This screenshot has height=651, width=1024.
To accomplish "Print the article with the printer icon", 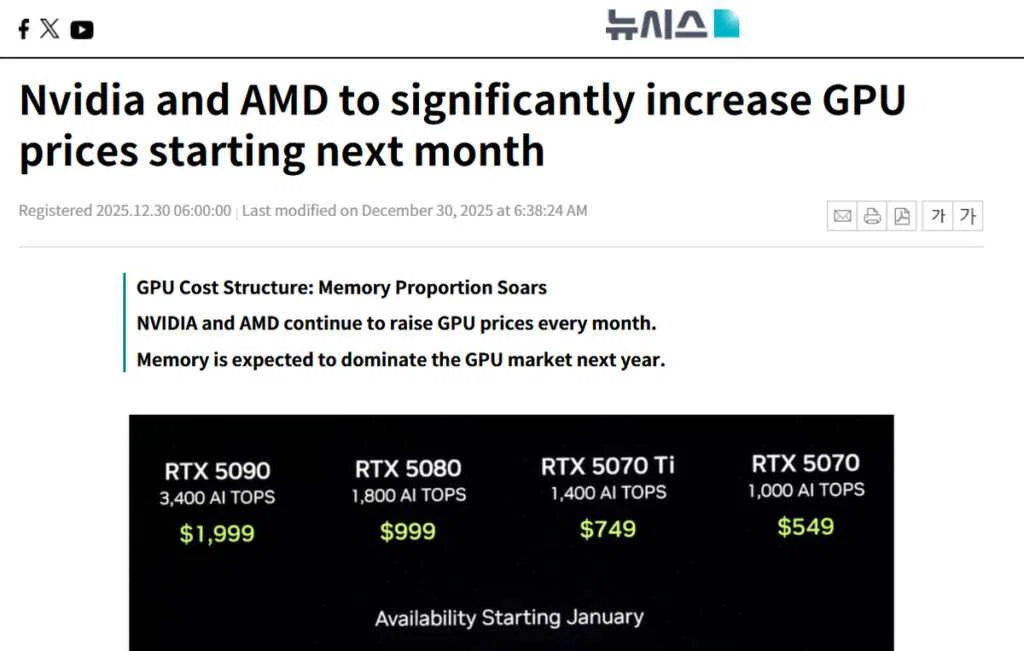I will 872,215.
